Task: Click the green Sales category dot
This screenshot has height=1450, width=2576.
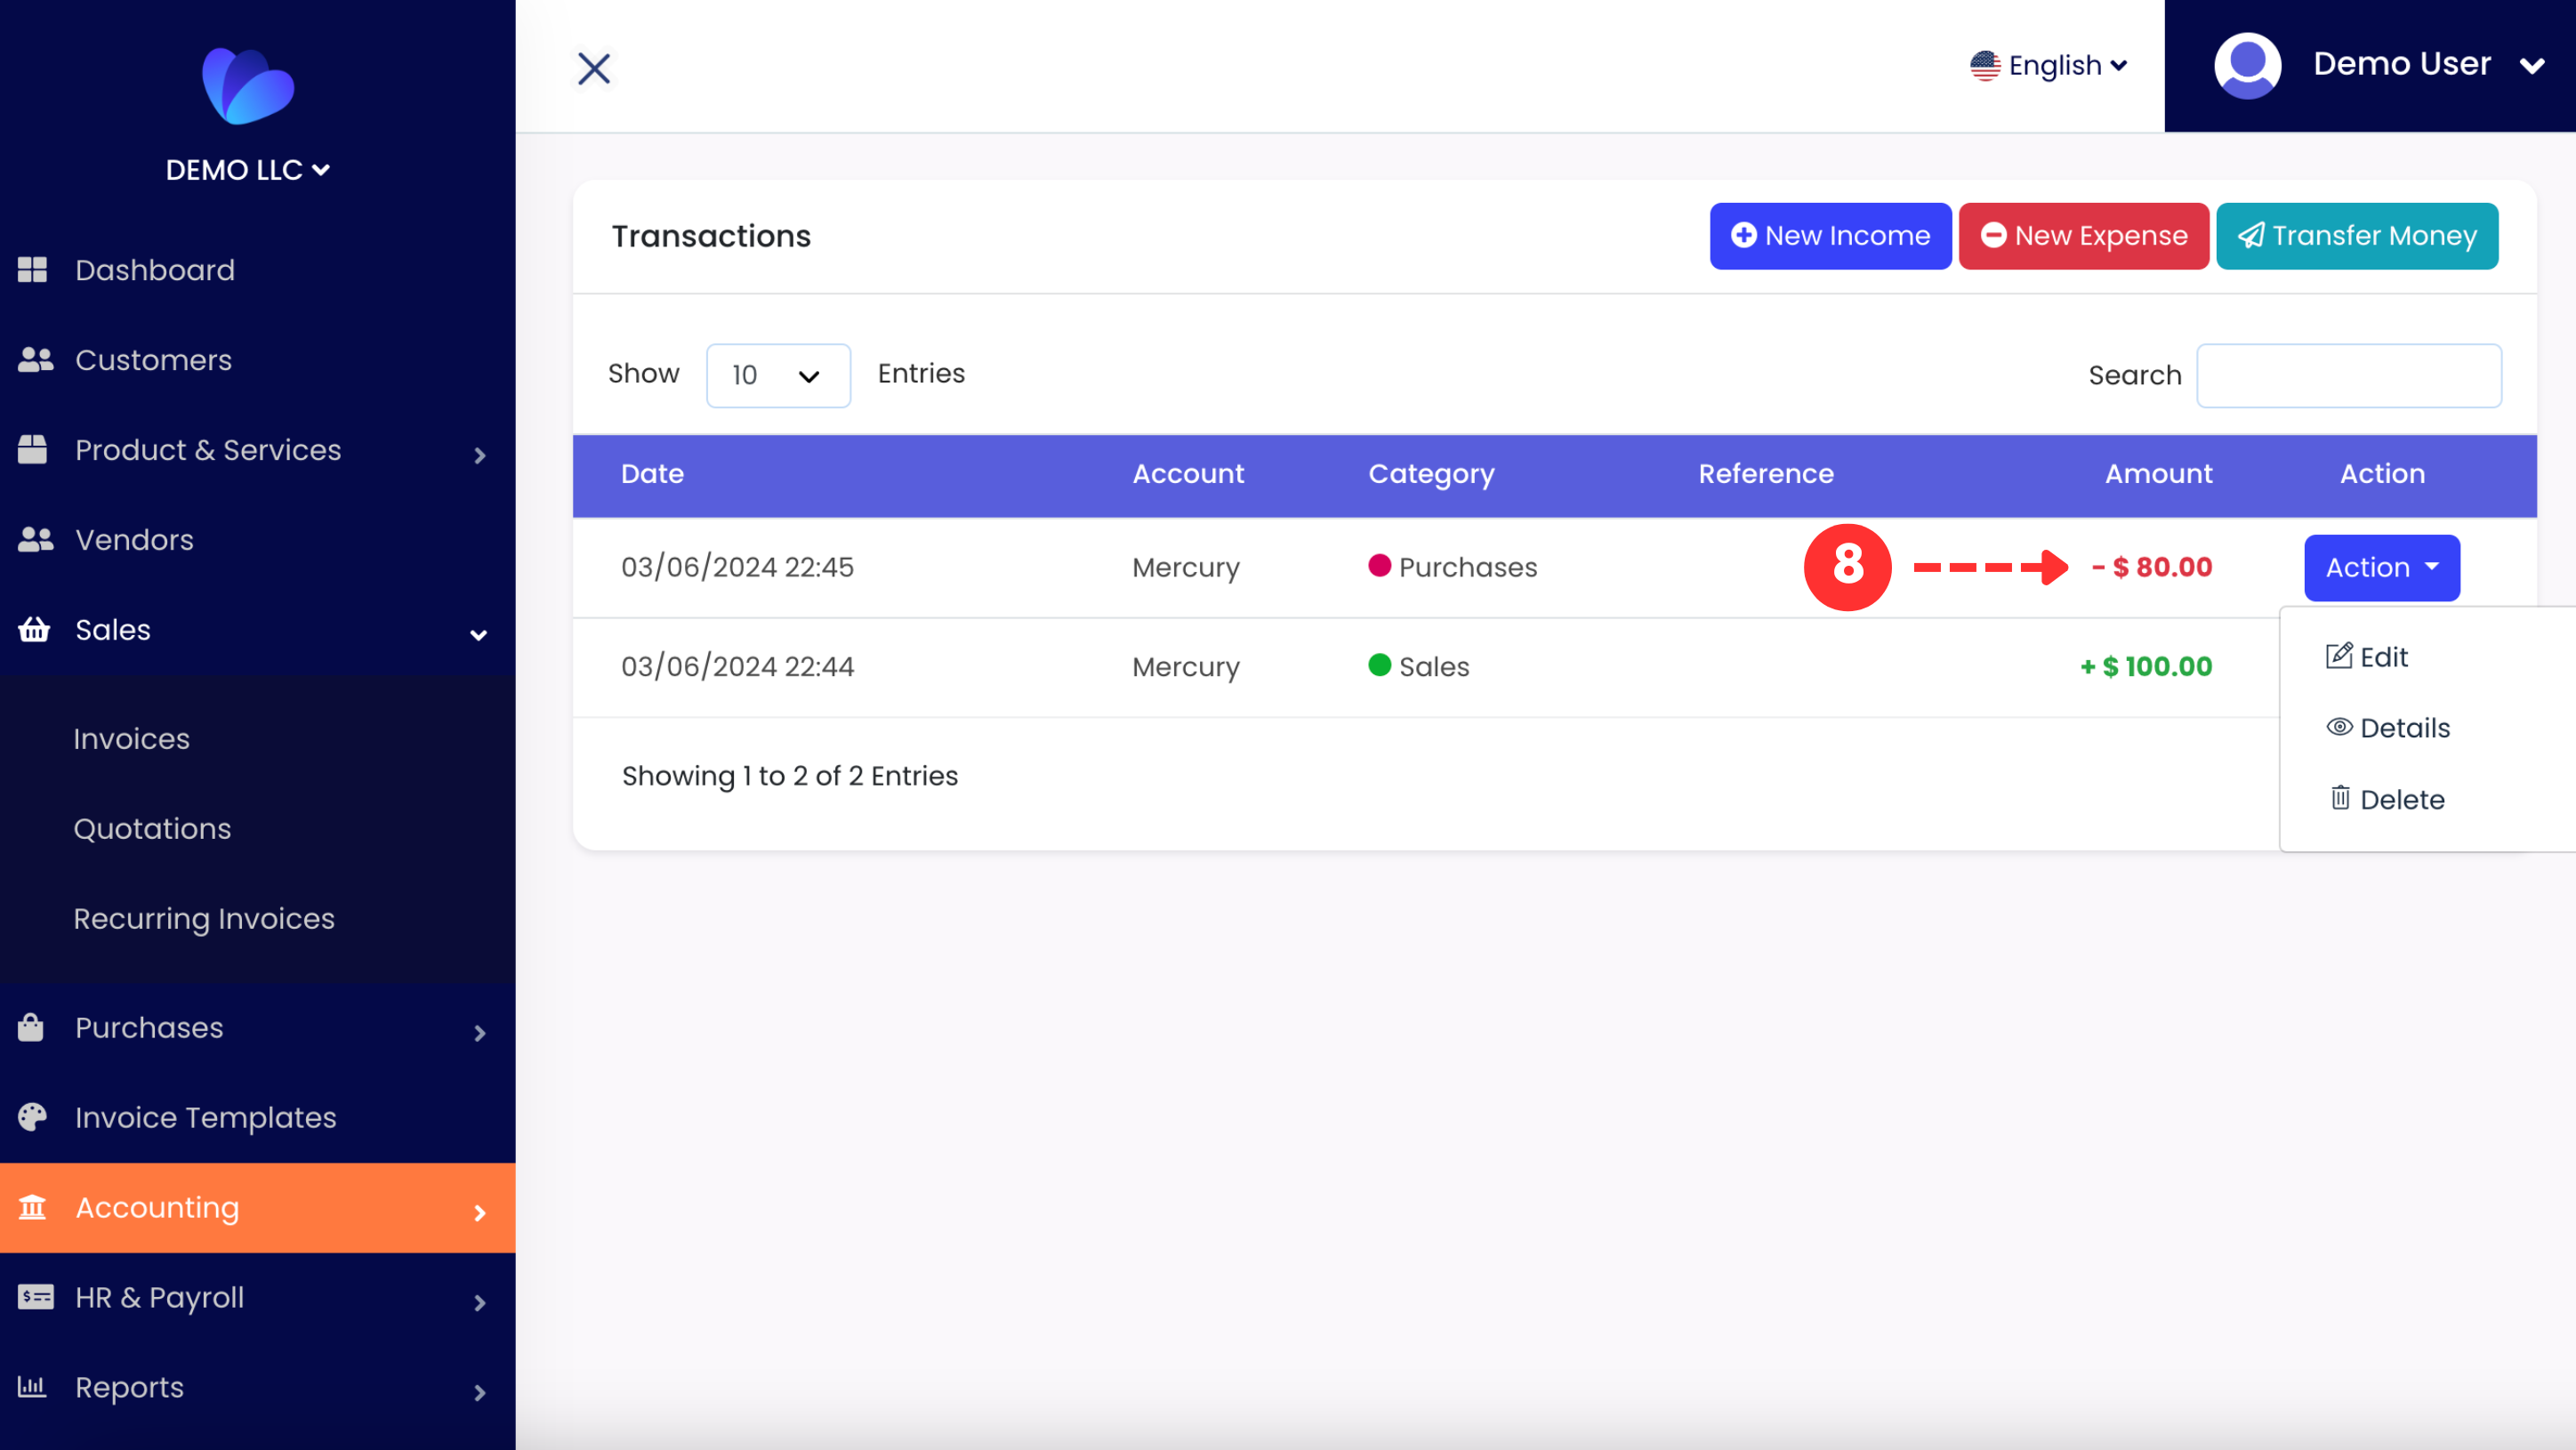Action: (1379, 664)
